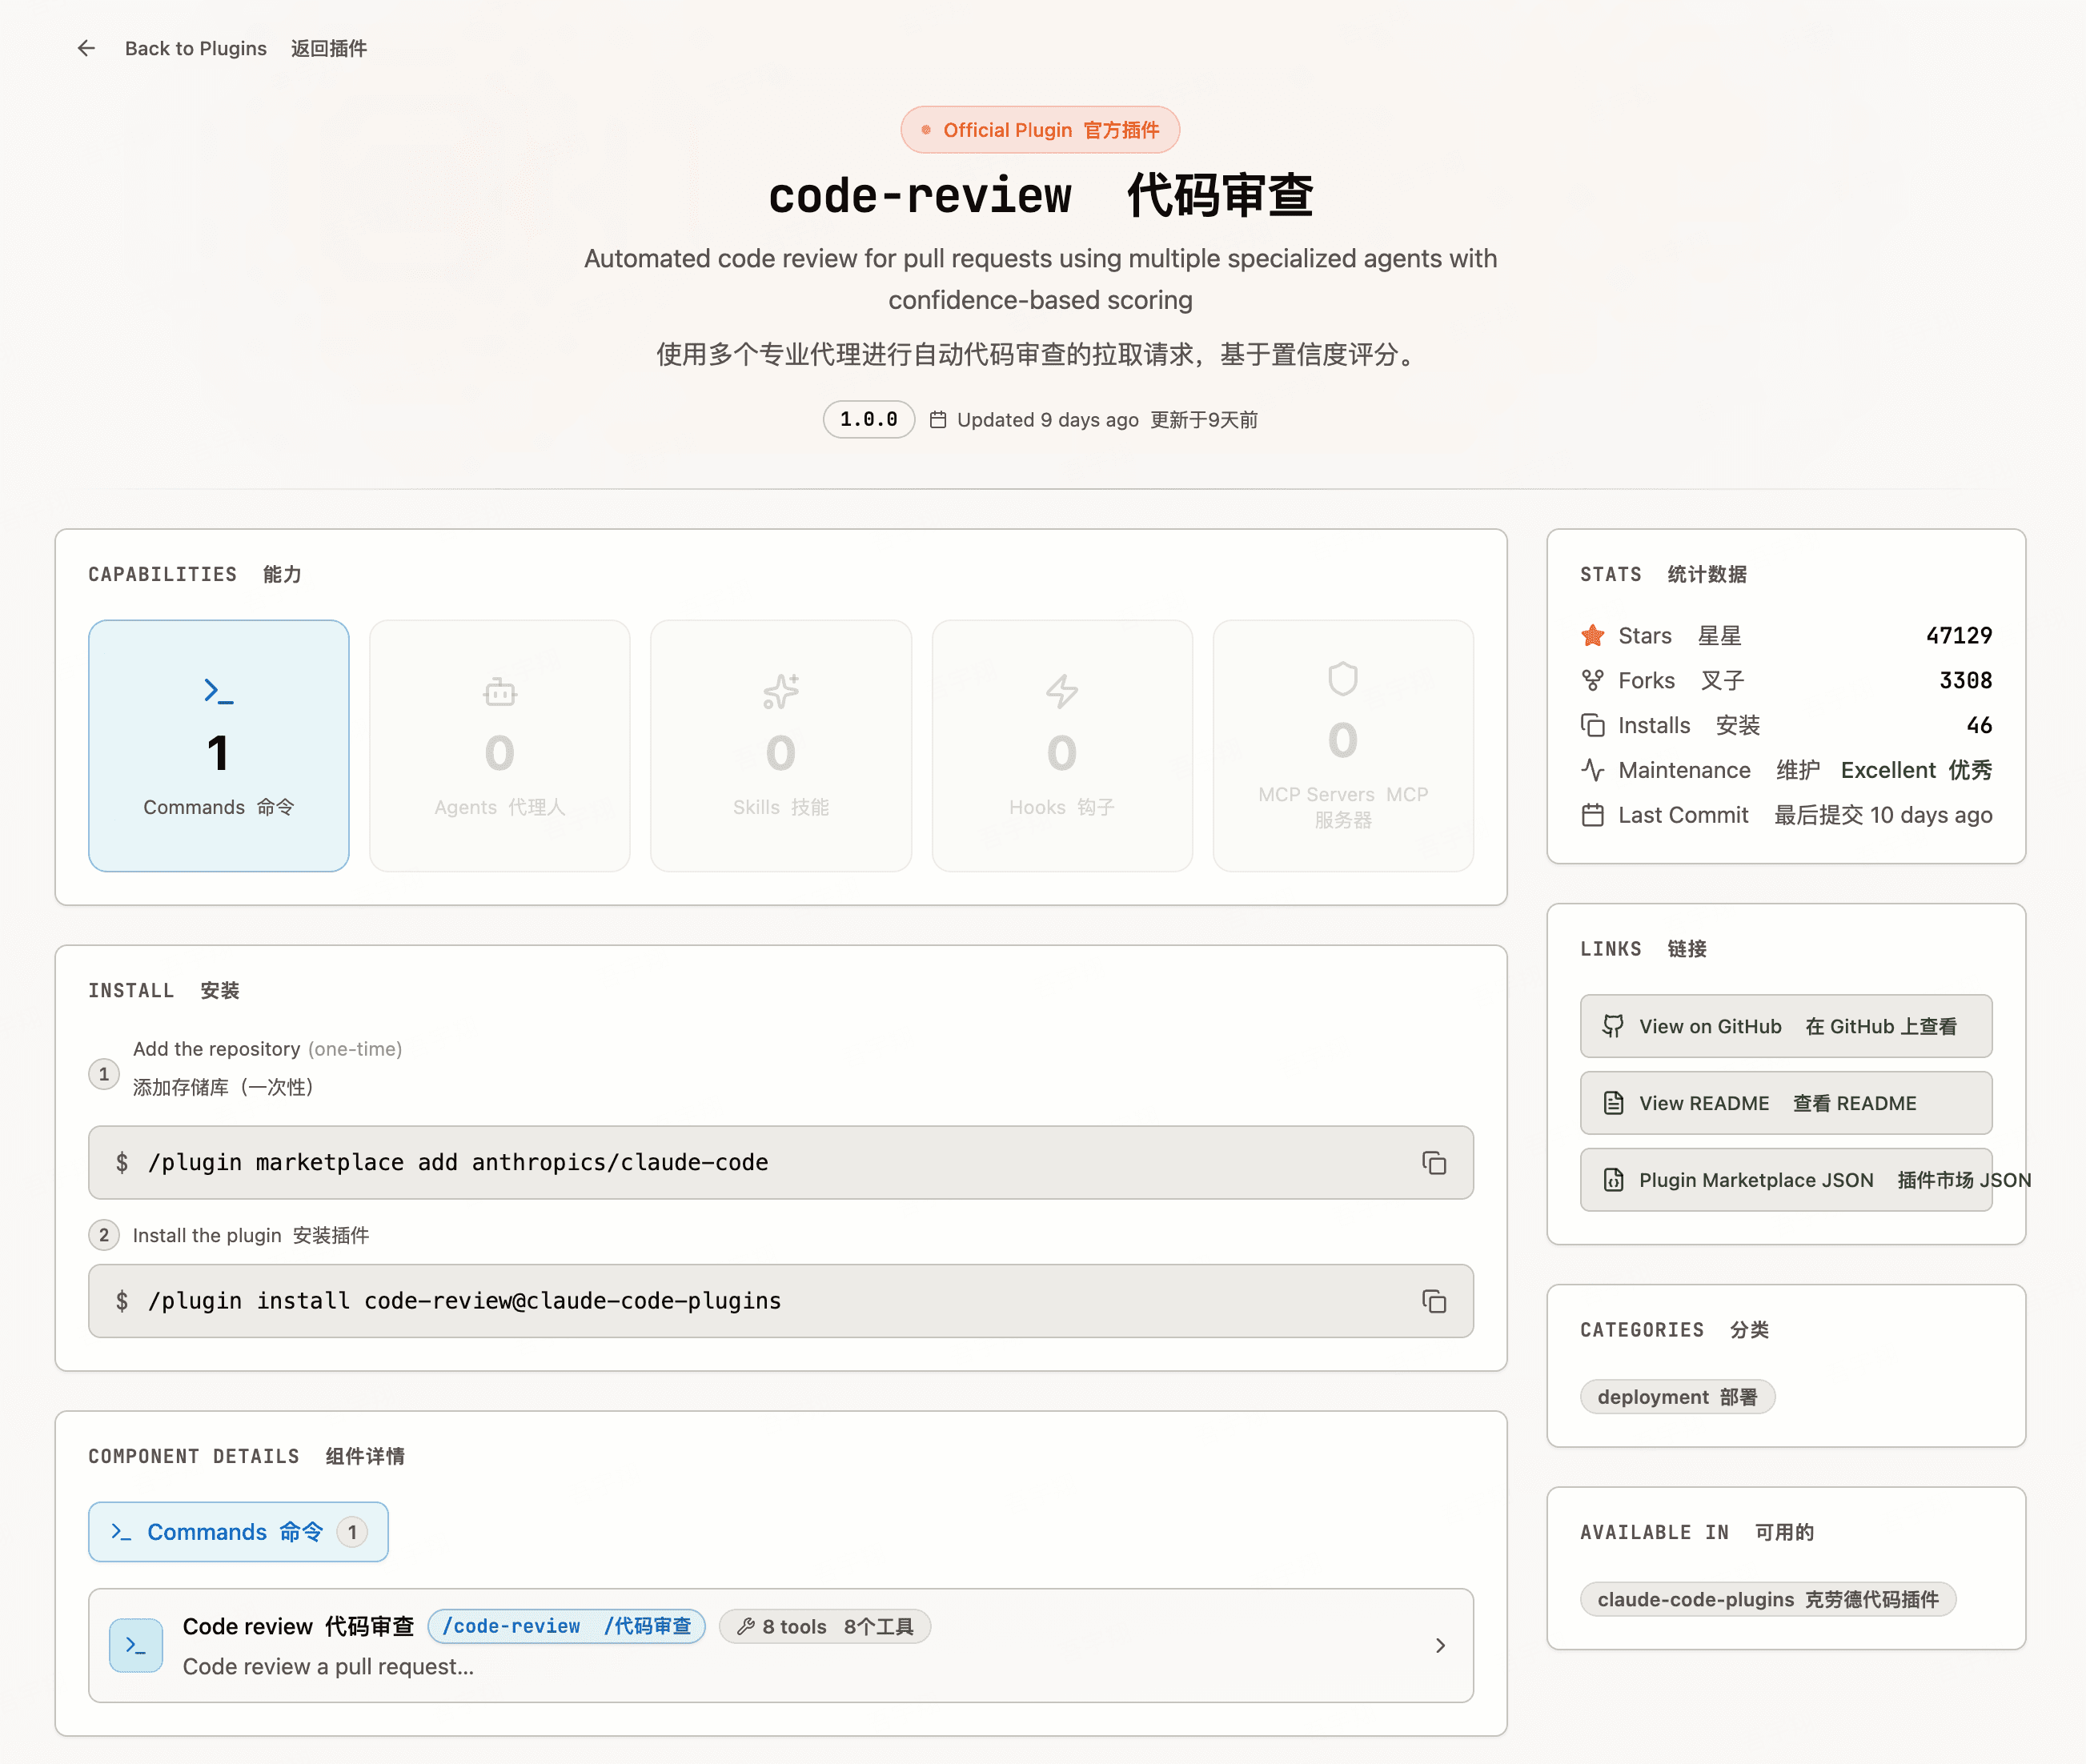Click Back to Plugins link
The image size is (2086, 1764).
click(x=196, y=48)
